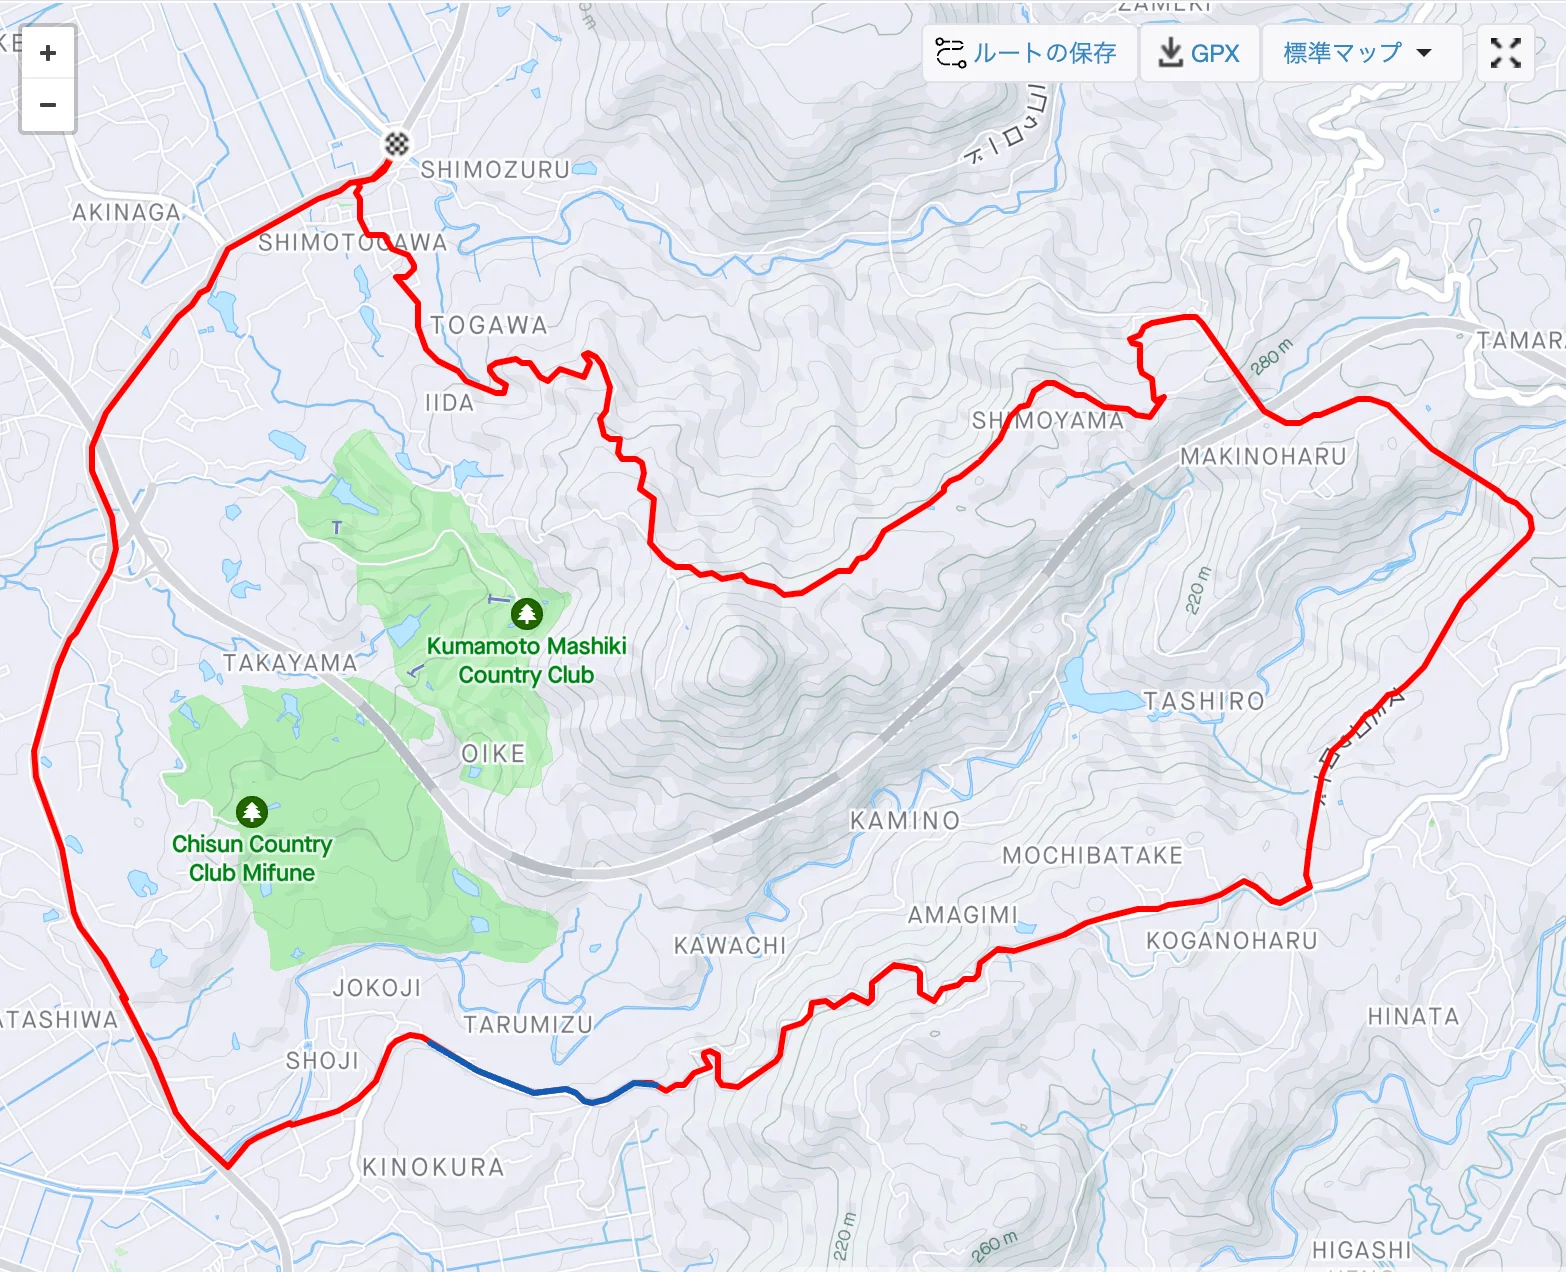Click the checkered finish flag marker

(397, 144)
